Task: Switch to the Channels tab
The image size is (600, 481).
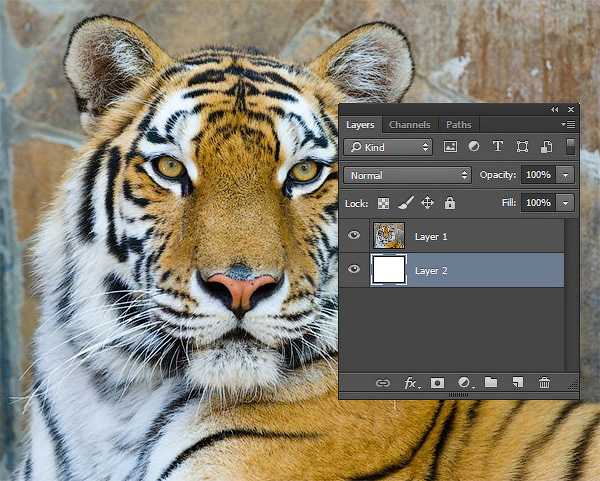Action: coord(409,125)
